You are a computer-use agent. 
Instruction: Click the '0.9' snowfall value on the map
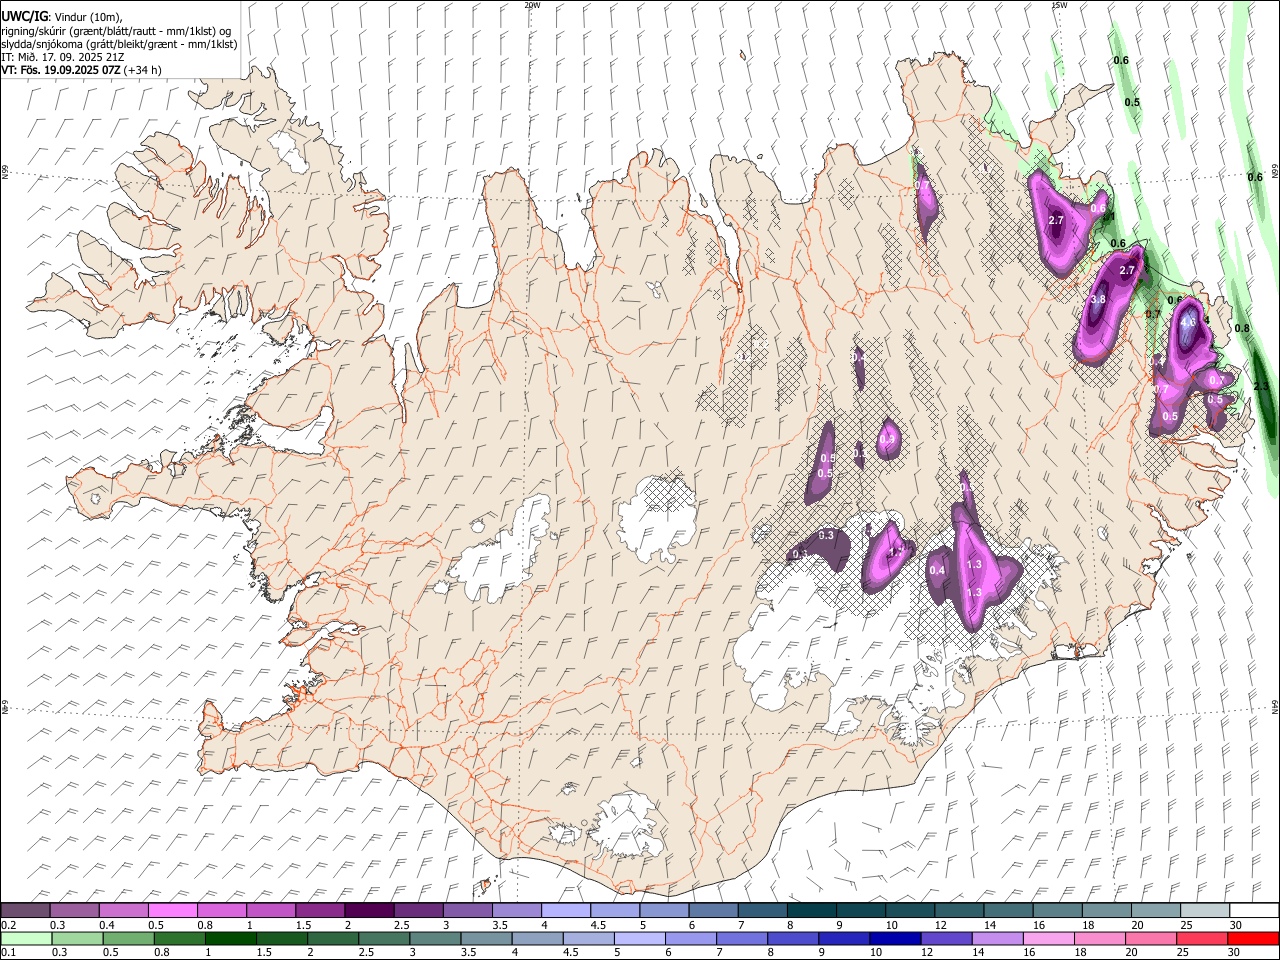click(887, 438)
